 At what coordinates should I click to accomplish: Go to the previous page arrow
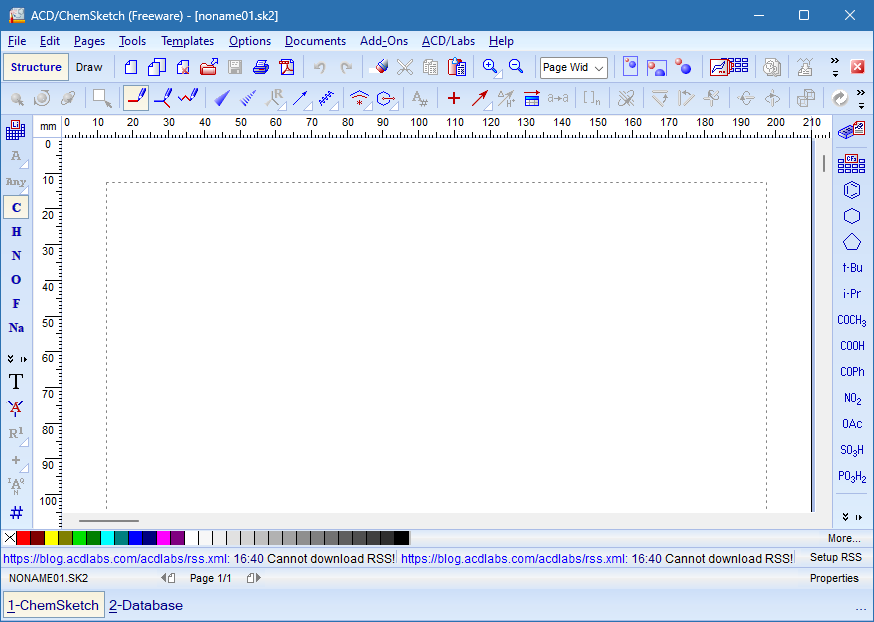(168, 578)
